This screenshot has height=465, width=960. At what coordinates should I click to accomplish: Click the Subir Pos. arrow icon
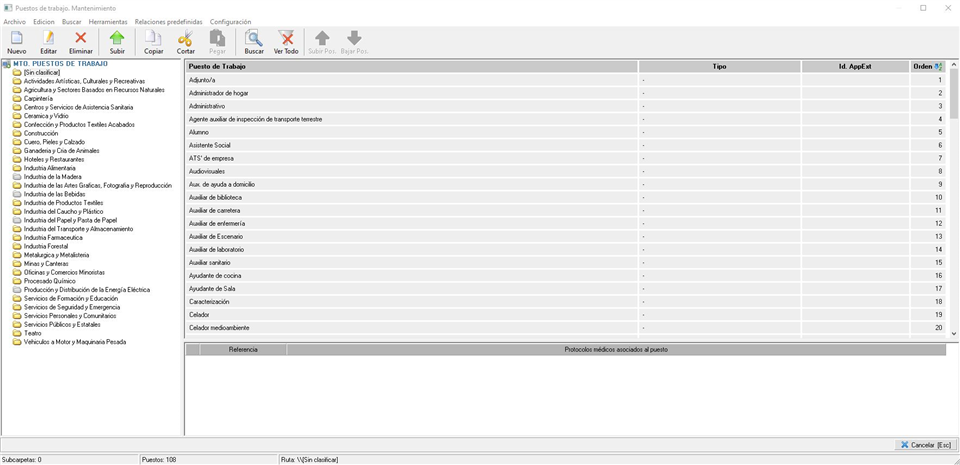(322, 38)
